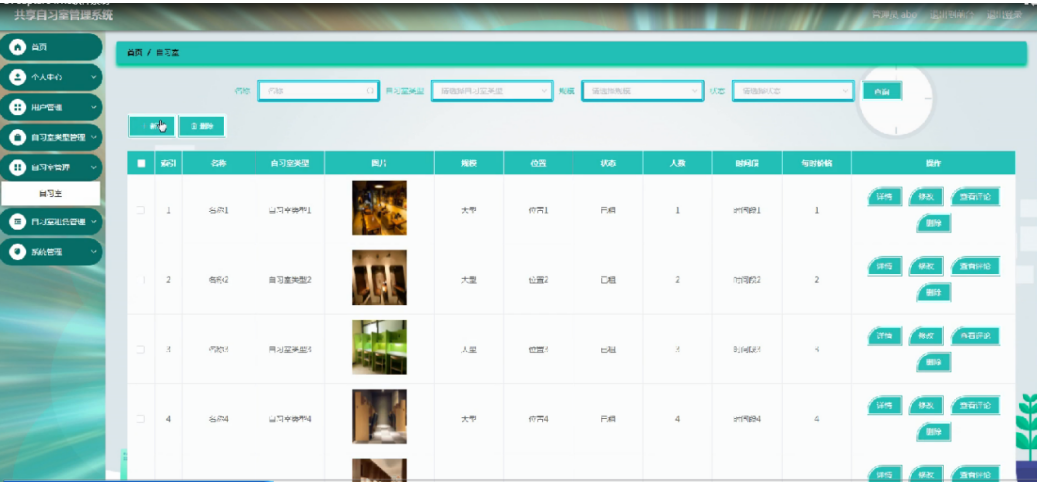Click 删除 in row index 3 actions
The height and width of the screenshot is (483, 1041).
coord(933,362)
